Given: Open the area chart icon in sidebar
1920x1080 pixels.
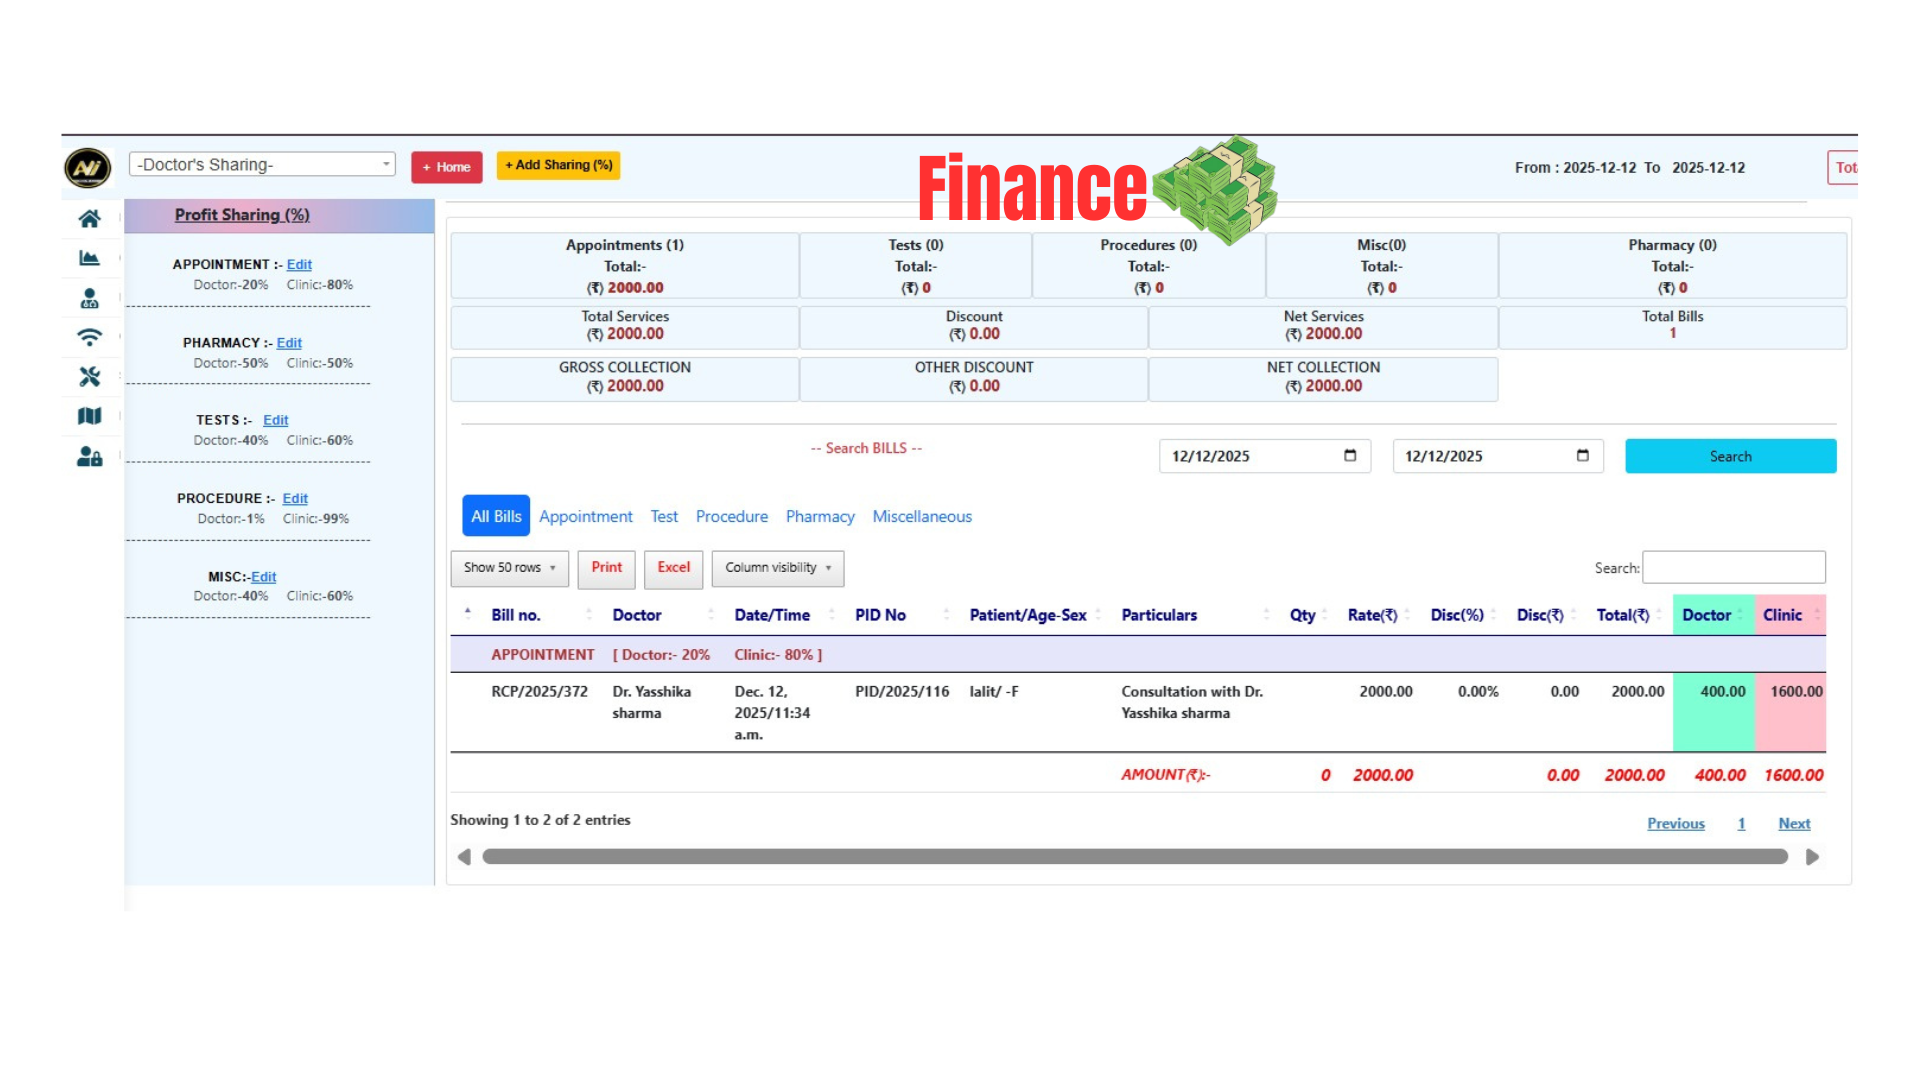Looking at the screenshot, I should coord(89,258).
